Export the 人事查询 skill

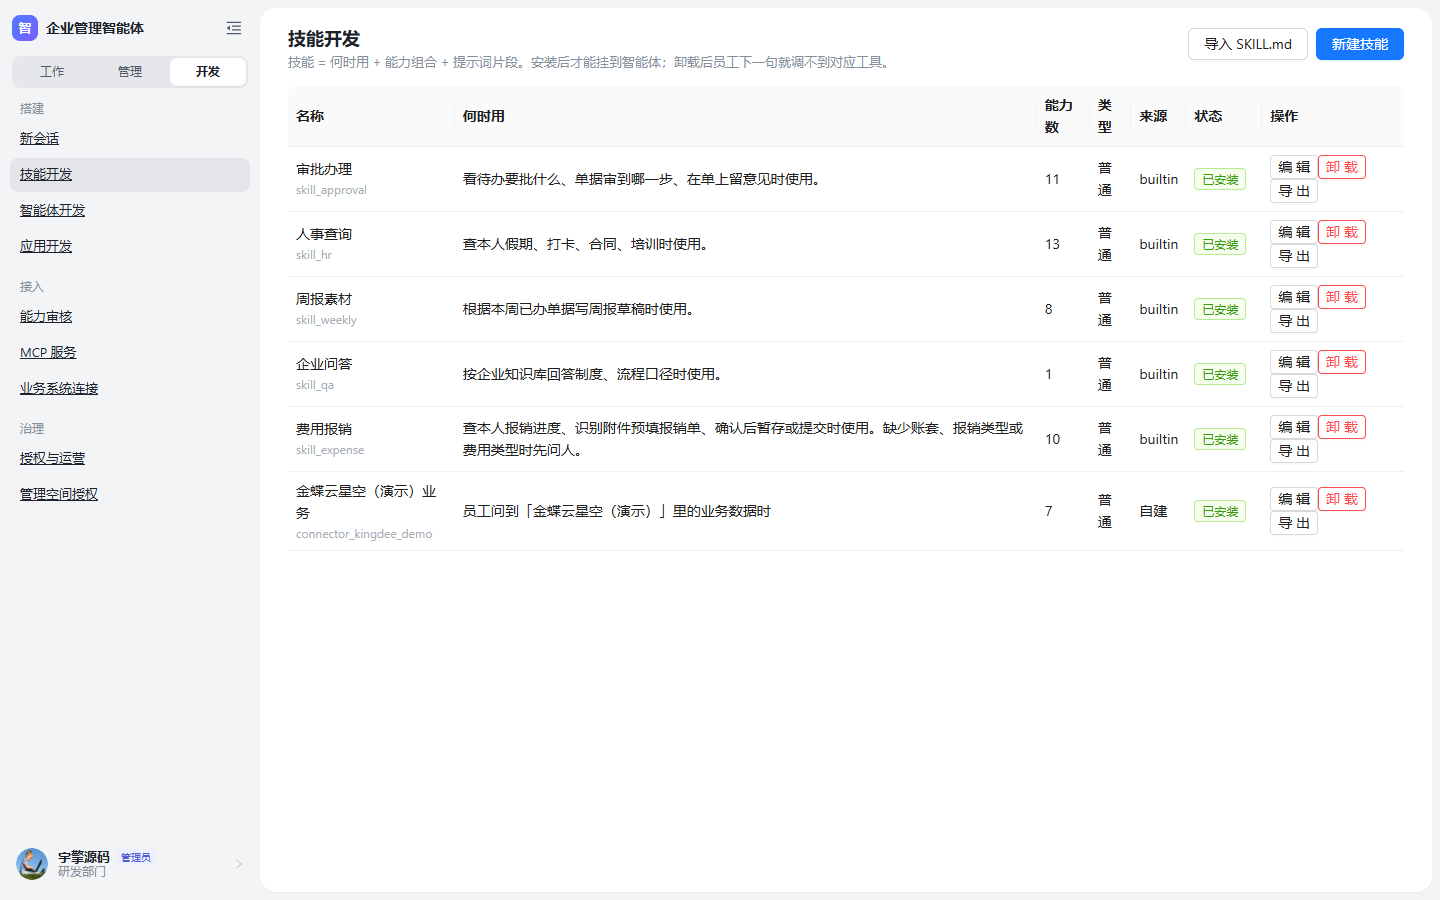click(1294, 256)
